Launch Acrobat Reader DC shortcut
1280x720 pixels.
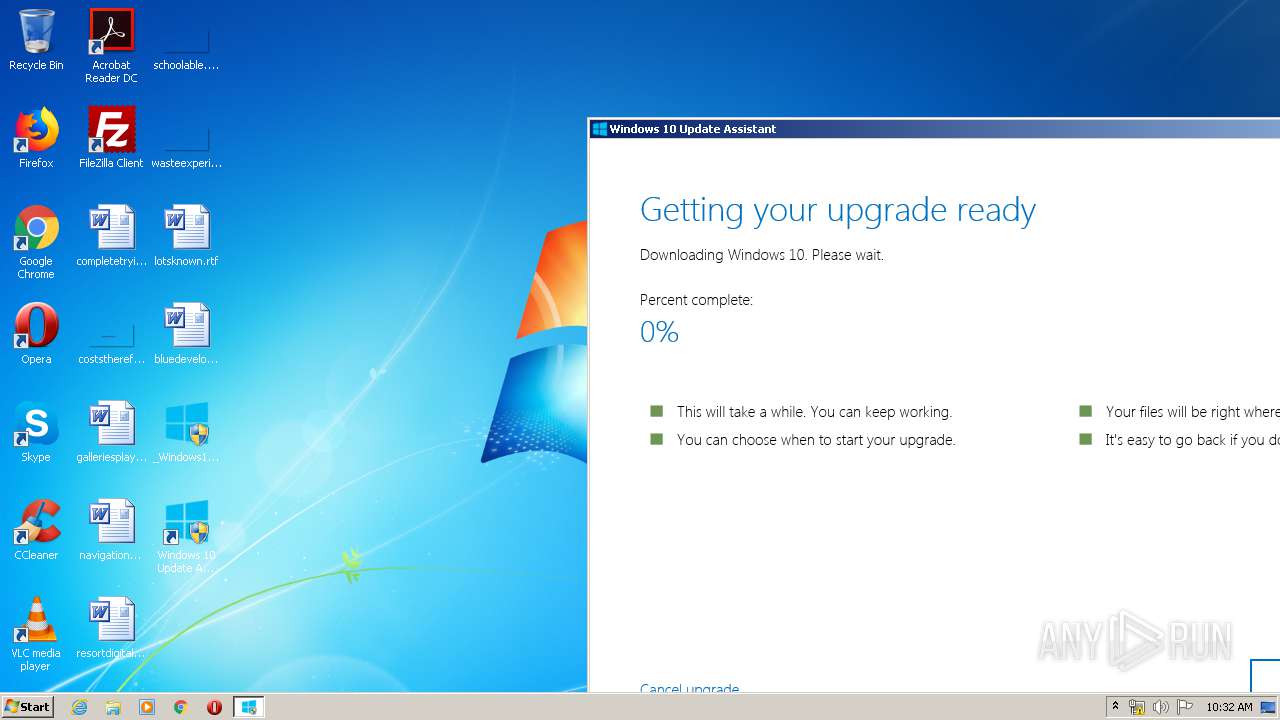tap(111, 46)
